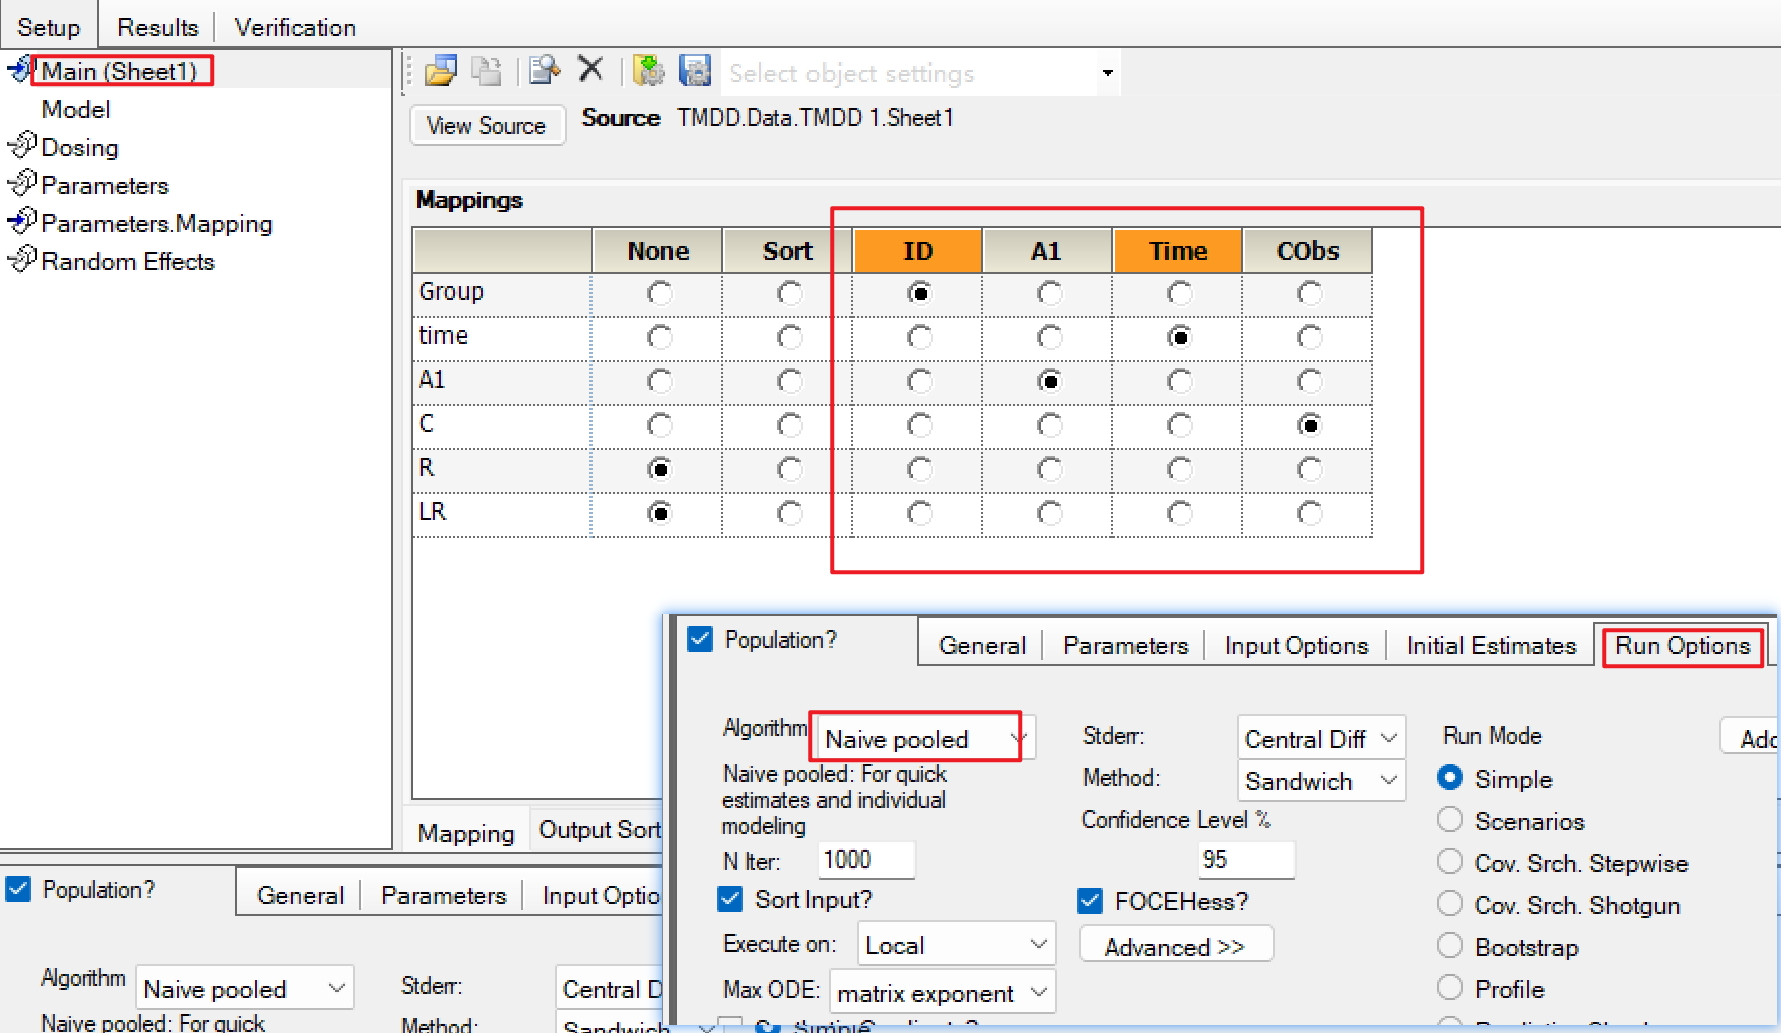1781x1033 pixels.
Task: Select the Profile run mode
Action: [x=1450, y=987]
